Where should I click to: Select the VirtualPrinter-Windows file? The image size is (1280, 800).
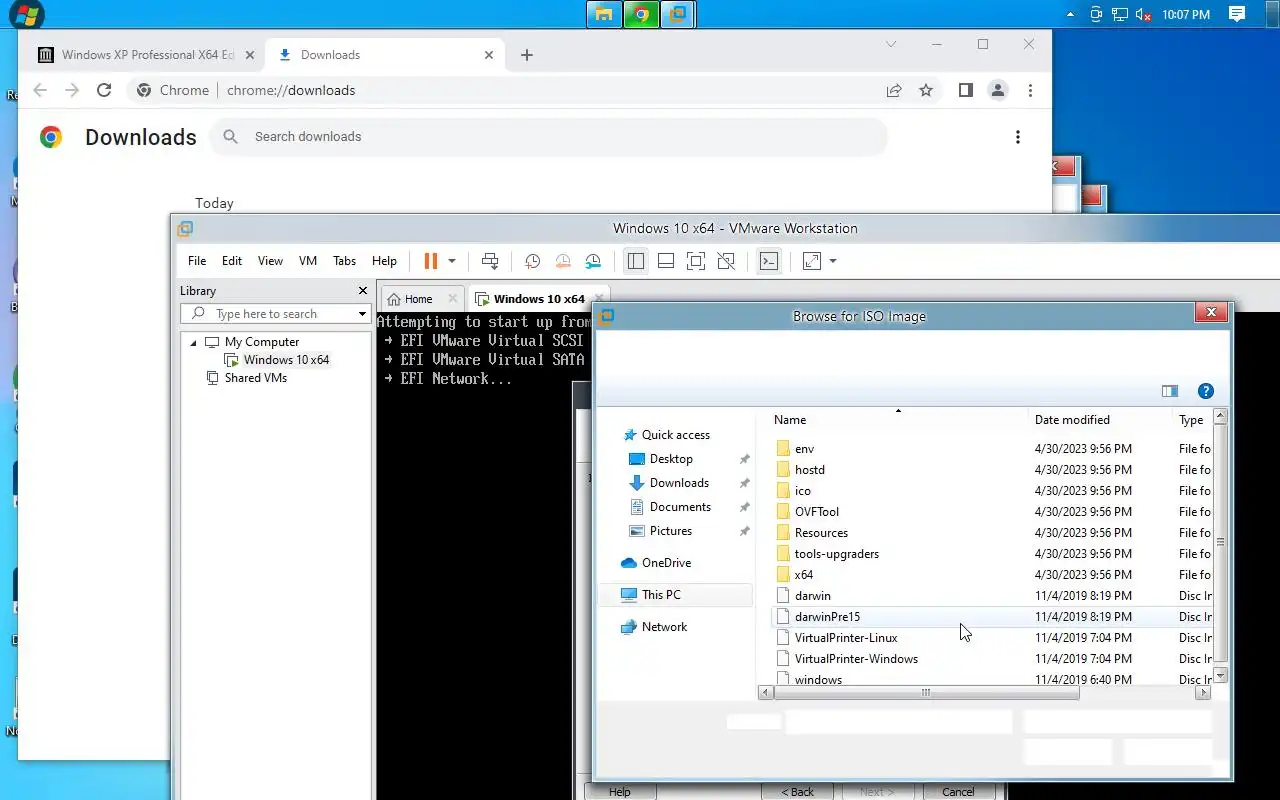coord(855,659)
